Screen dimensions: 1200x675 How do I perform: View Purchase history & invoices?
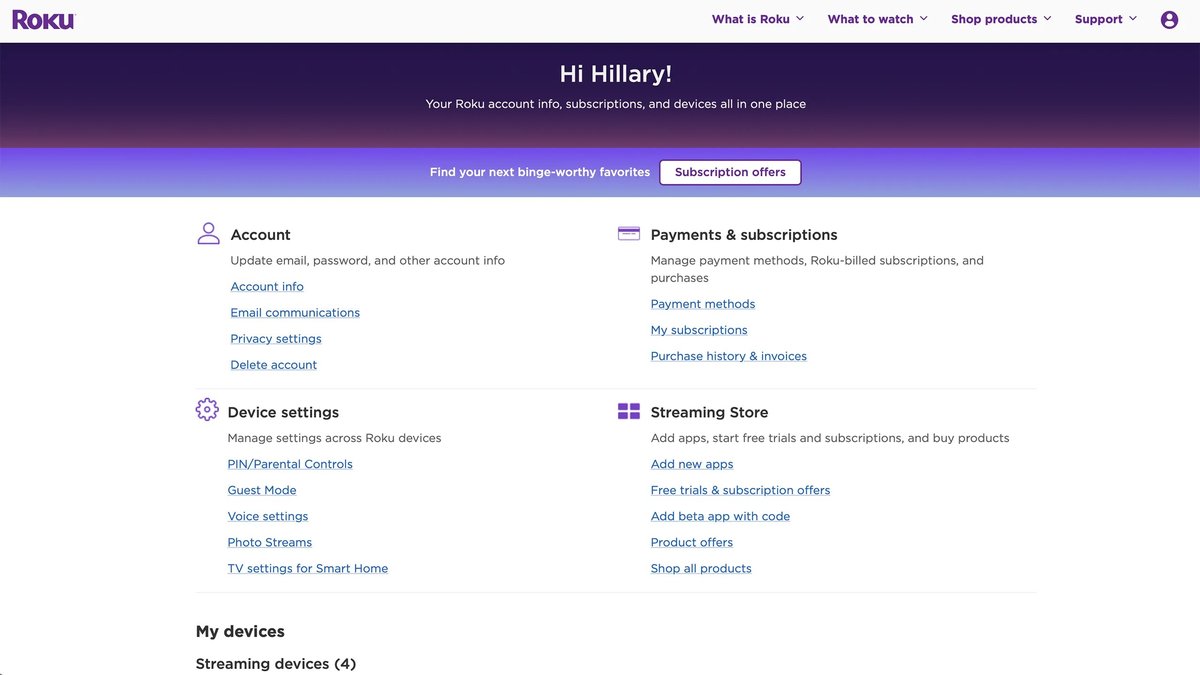(x=728, y=355)
